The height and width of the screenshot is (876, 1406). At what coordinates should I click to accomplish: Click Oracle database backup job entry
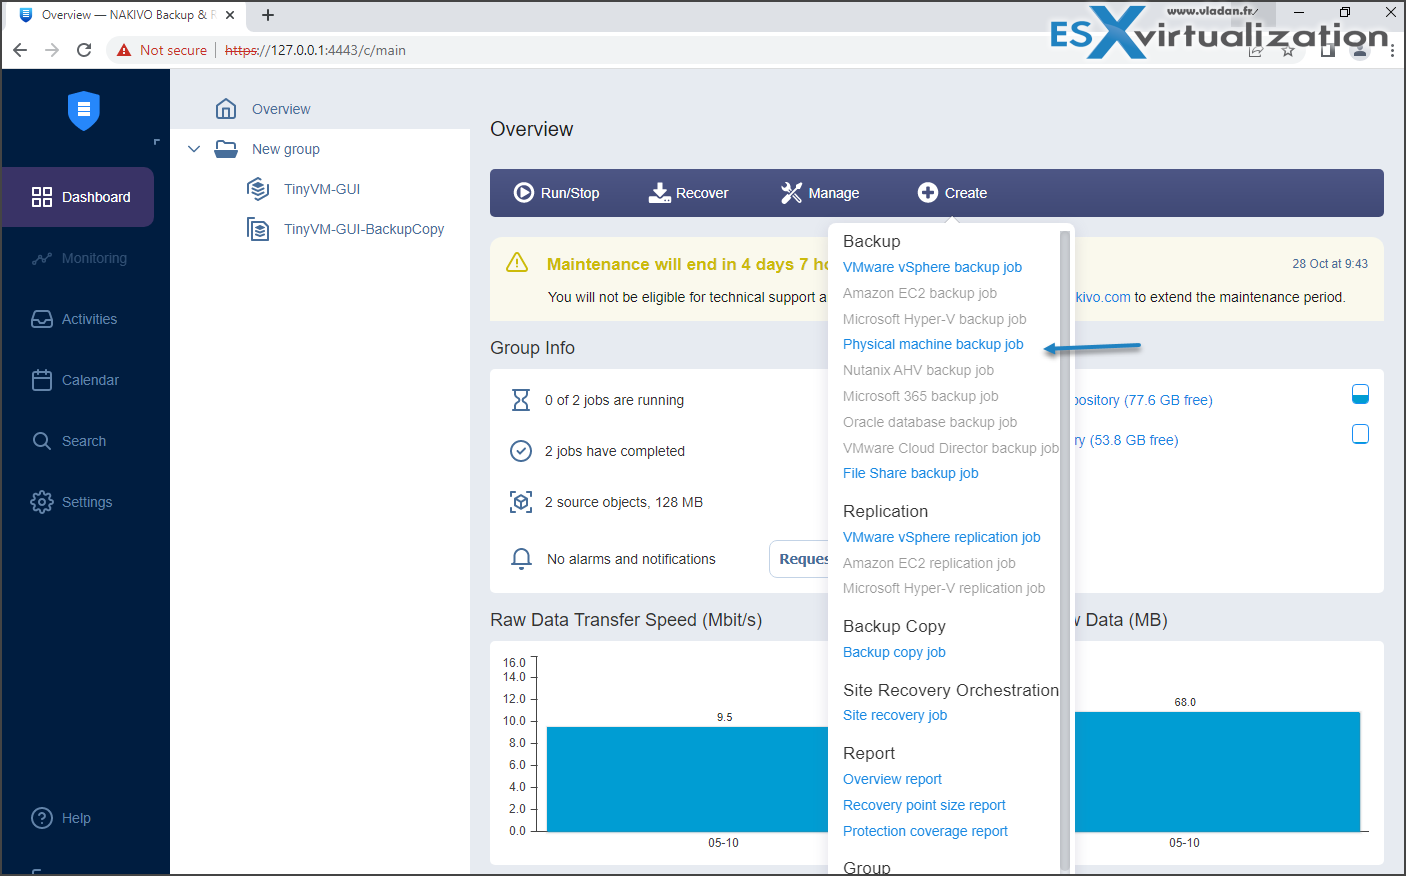coord(930,422)
